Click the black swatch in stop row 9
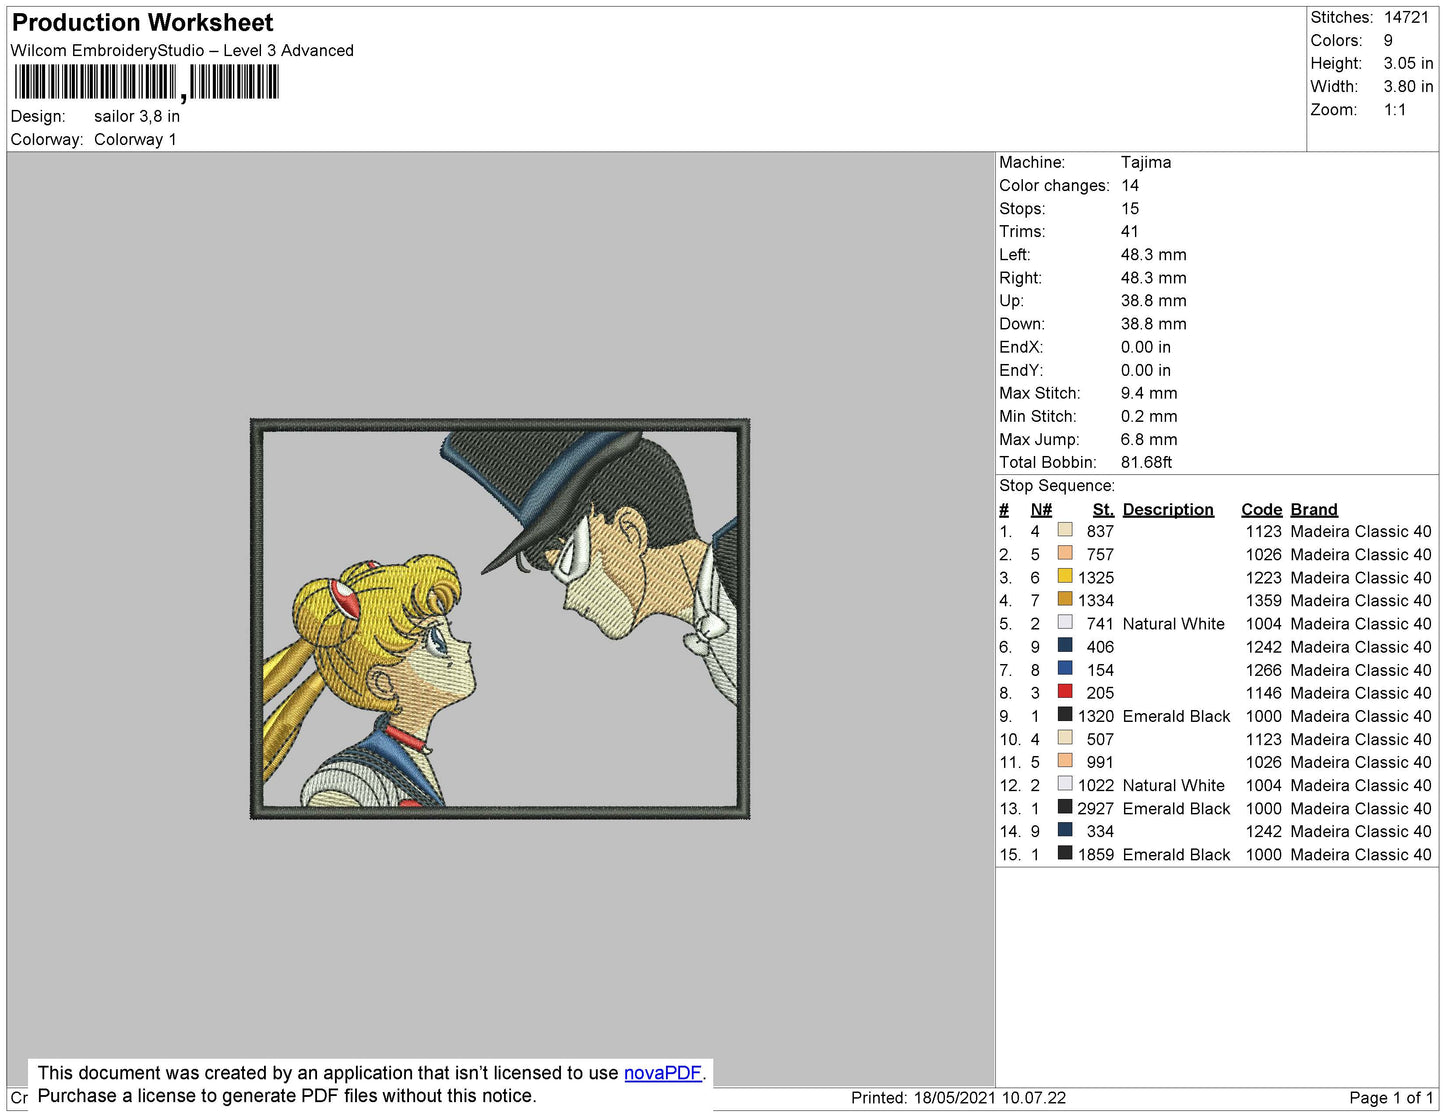Screen dimensions: 1445x1117 1065,714
